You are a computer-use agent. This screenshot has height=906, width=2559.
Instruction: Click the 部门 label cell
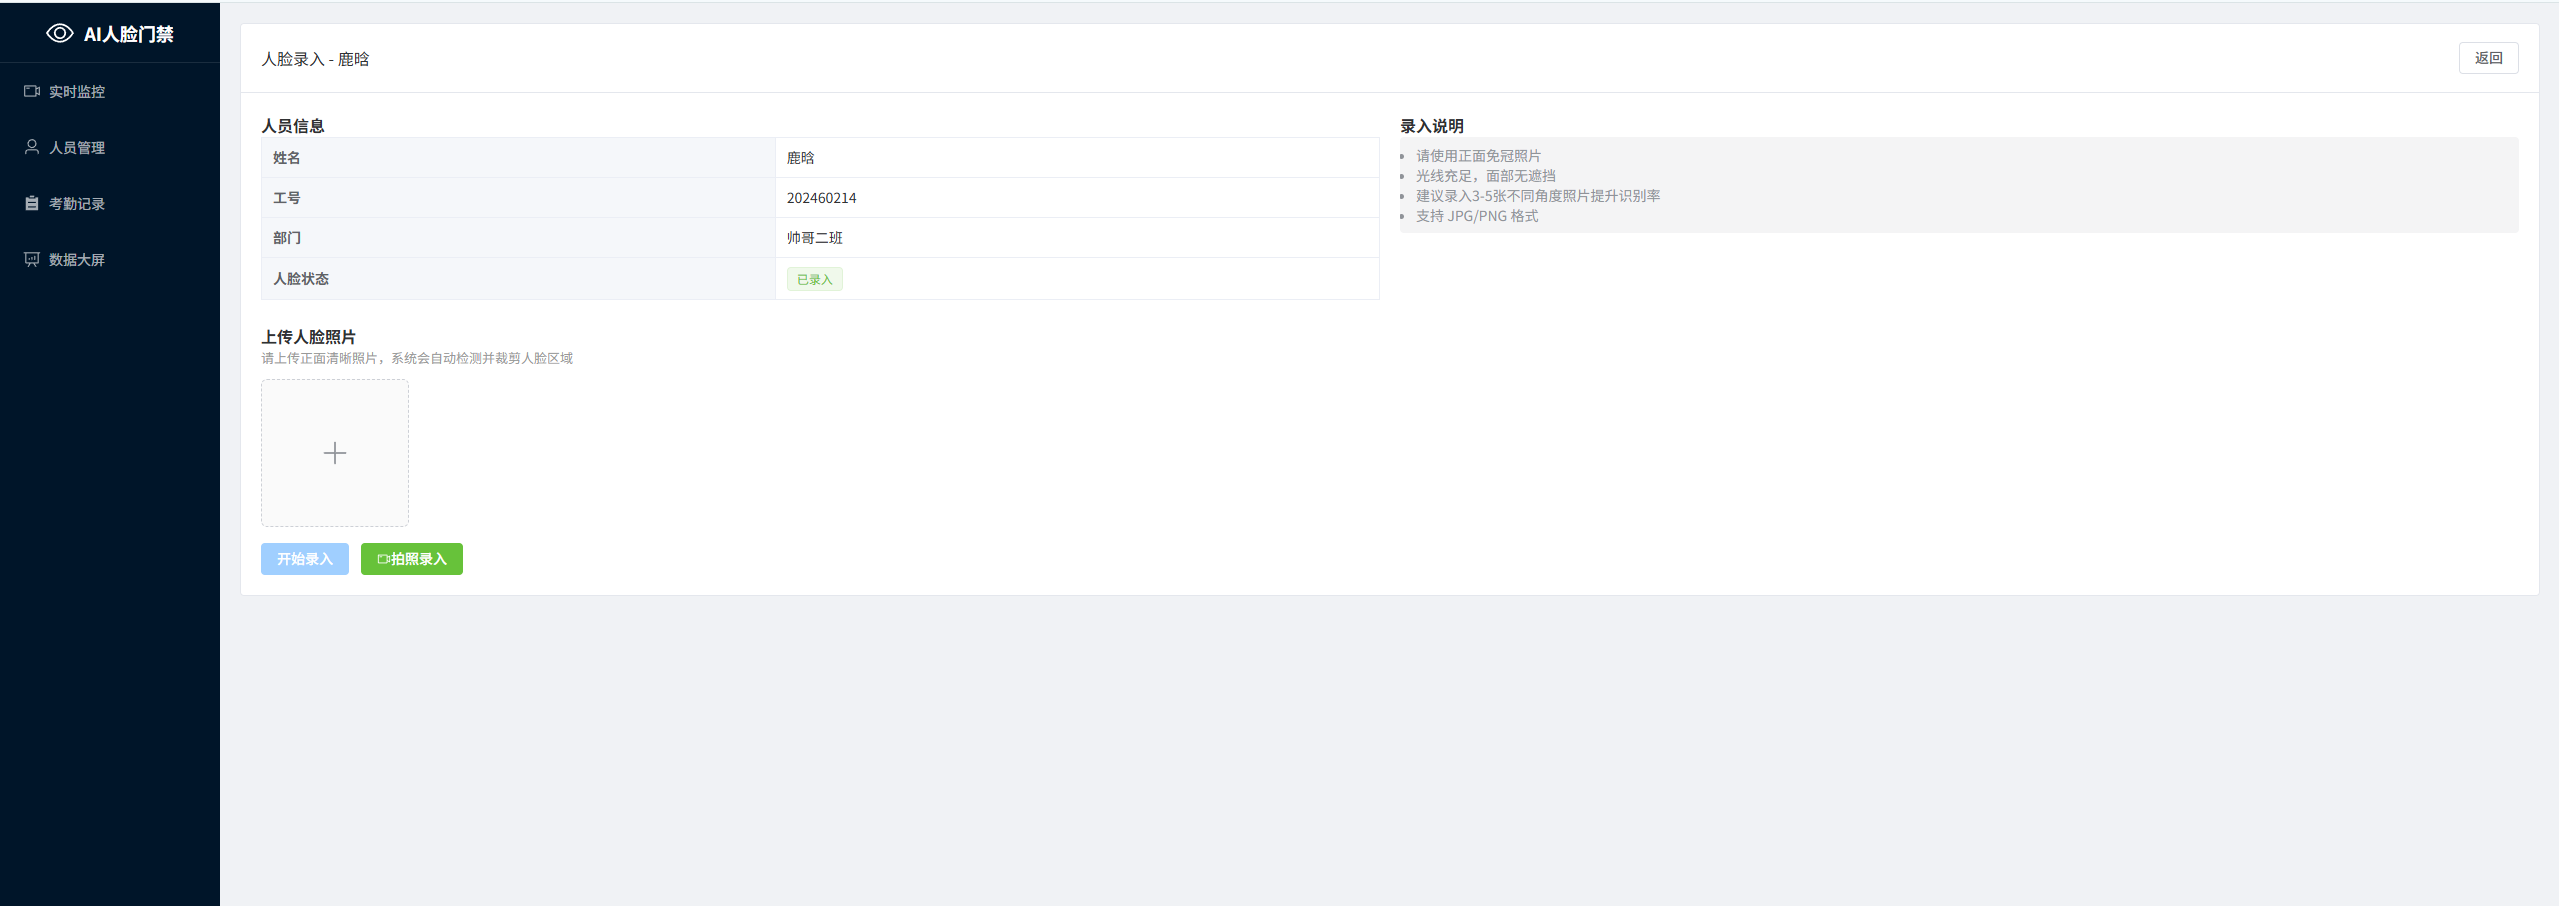pos(518,238)
